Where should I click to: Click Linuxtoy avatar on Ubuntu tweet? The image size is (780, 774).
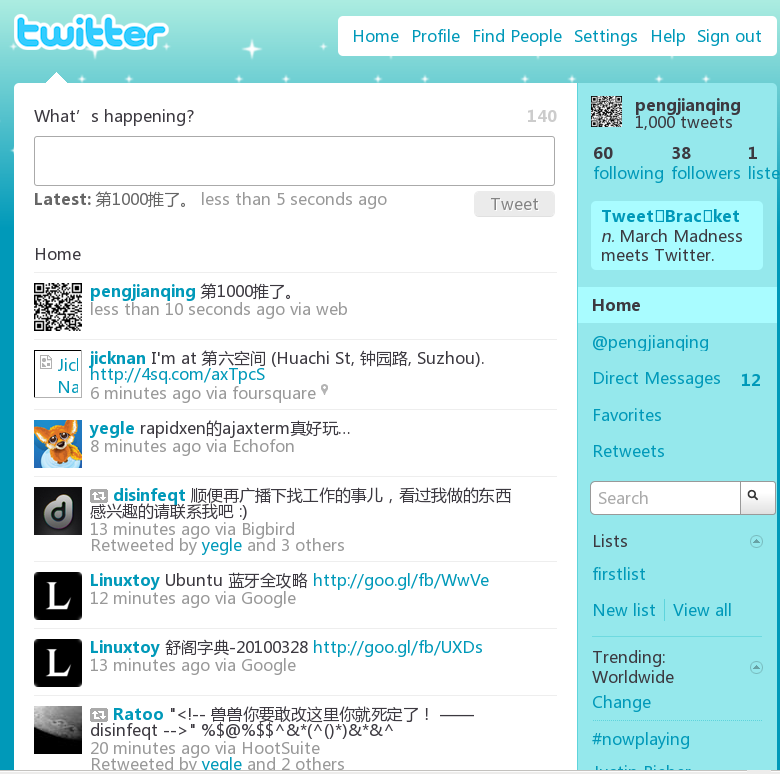58,596
